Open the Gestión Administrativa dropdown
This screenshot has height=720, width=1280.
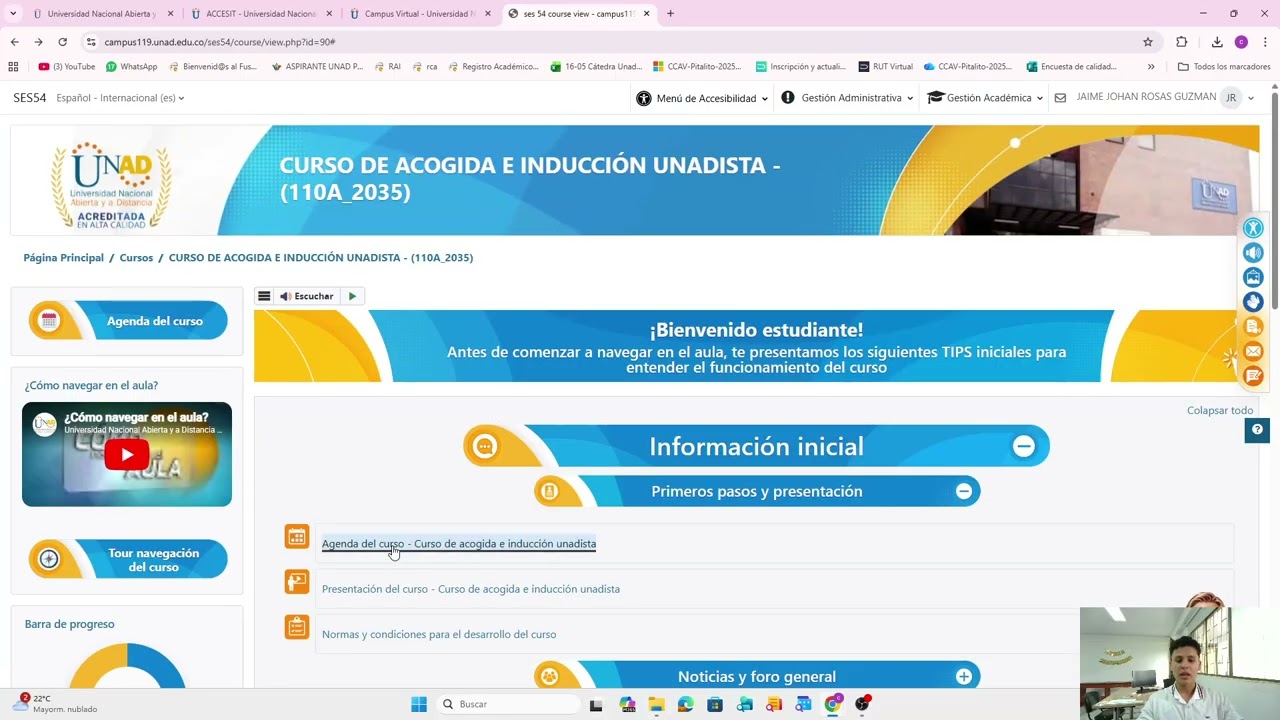[848, 98]
